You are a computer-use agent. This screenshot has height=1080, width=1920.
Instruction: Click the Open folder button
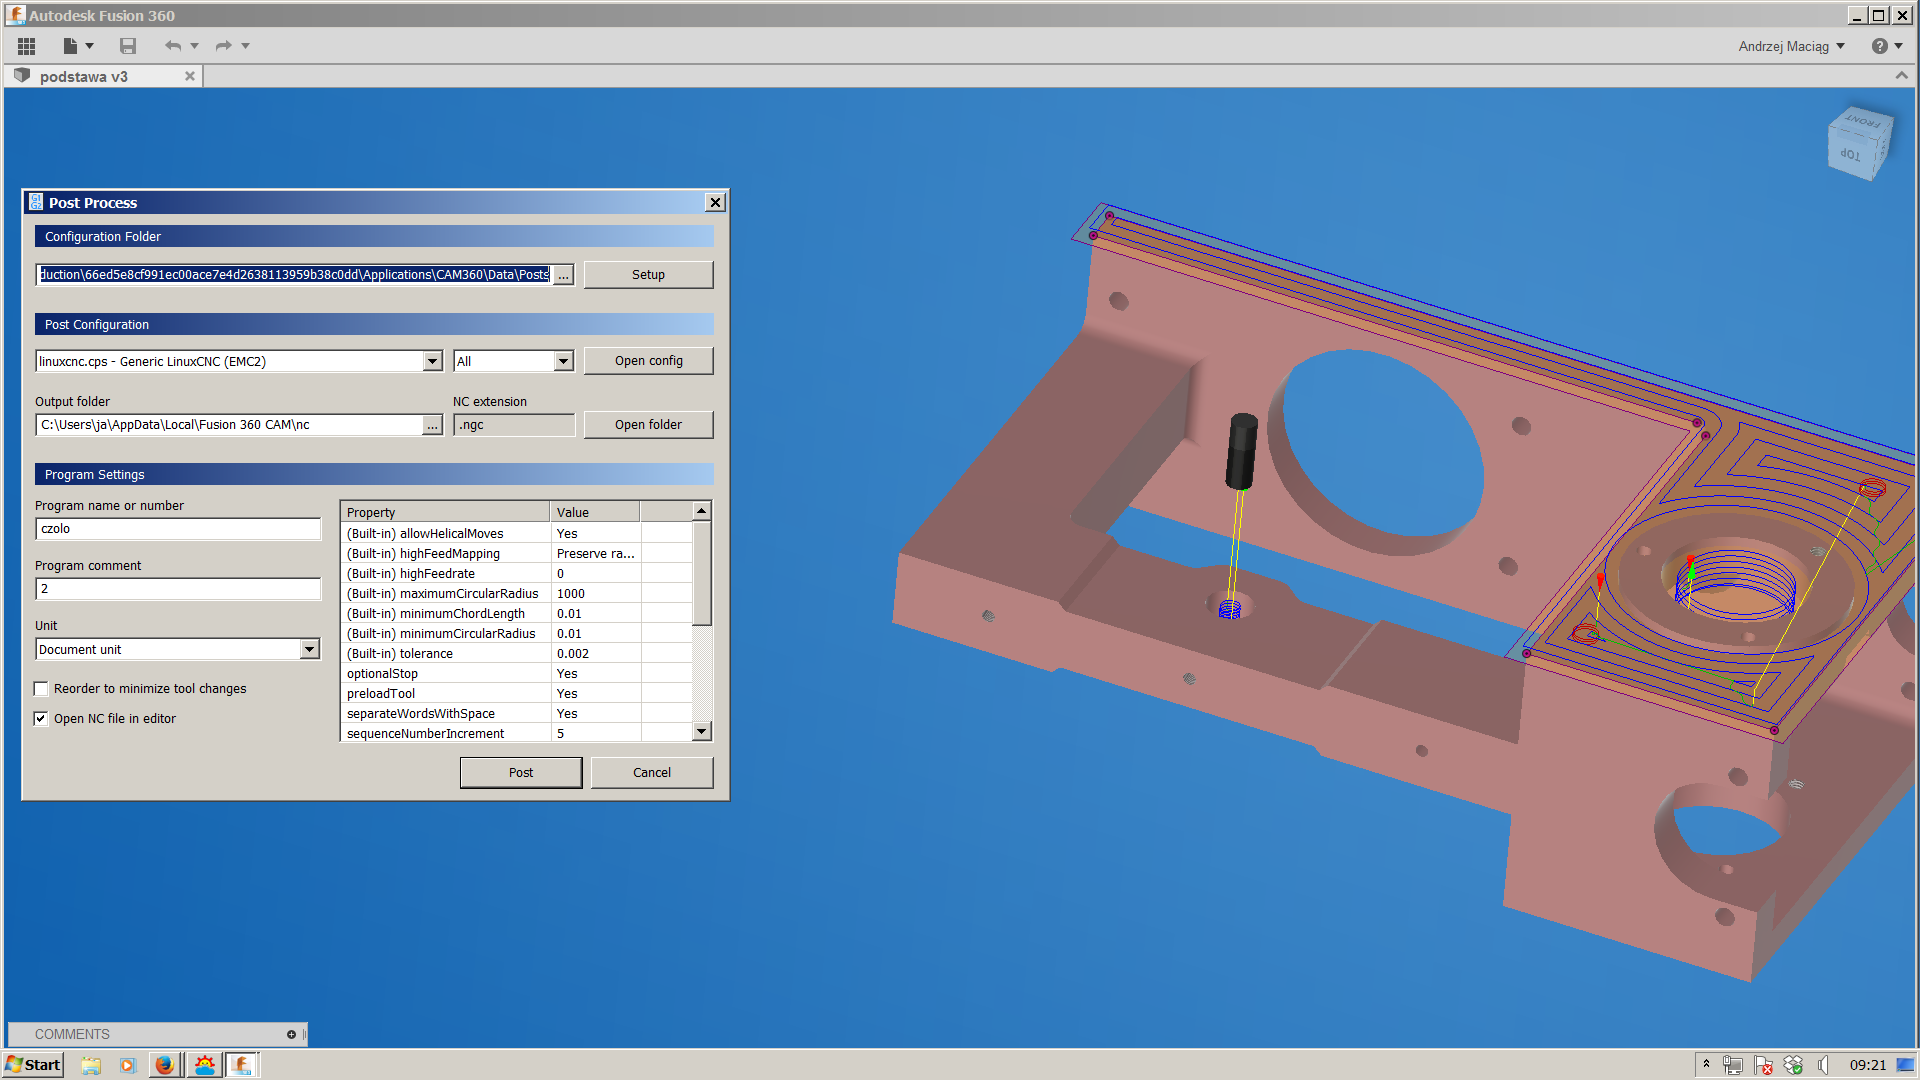click(648, 425)
